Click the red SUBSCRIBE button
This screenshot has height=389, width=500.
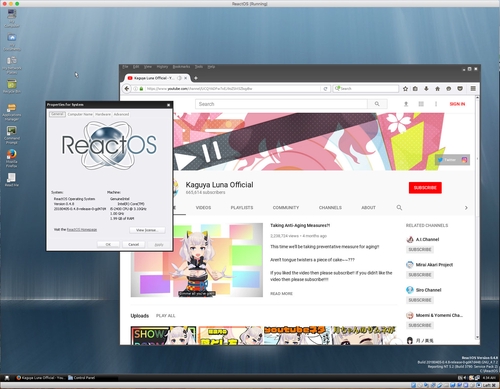tap(425, 188)
